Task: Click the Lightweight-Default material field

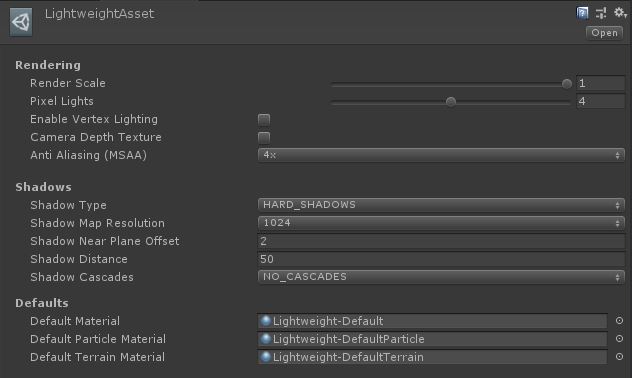Action: coord(432,321)
